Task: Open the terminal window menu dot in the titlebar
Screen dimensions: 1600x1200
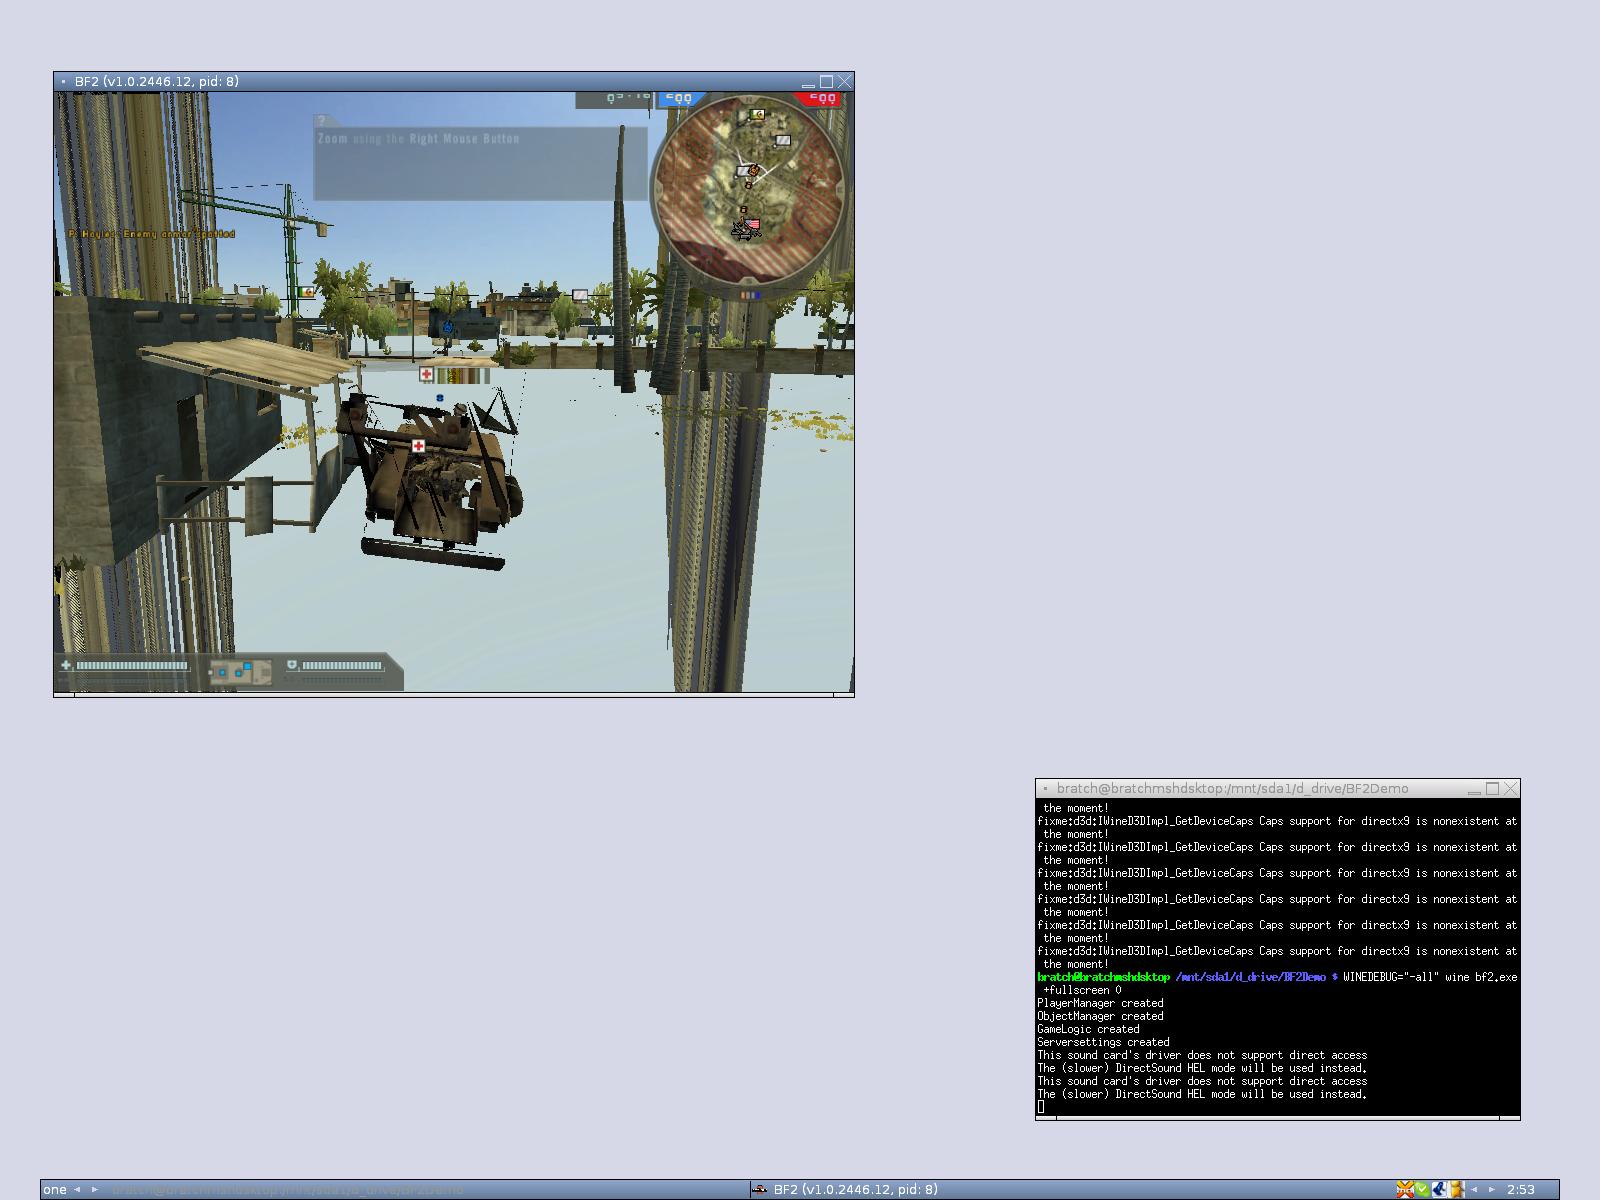Action: 1045,789
